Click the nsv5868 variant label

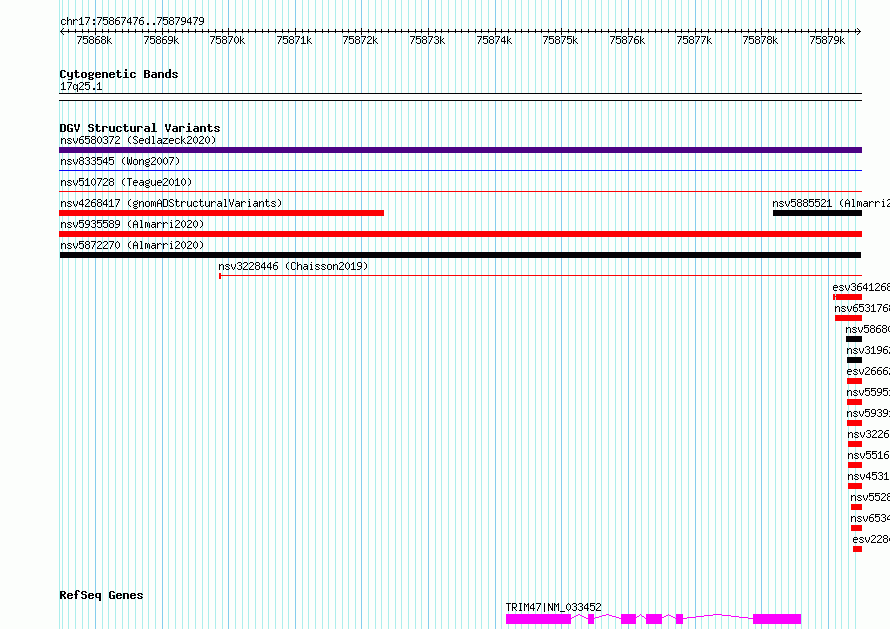tap(867, 329)
